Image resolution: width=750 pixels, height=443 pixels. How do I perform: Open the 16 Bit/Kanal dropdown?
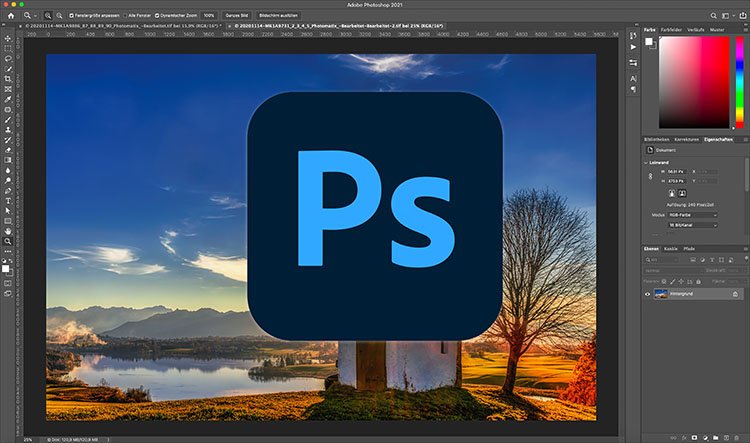point(693,225)
